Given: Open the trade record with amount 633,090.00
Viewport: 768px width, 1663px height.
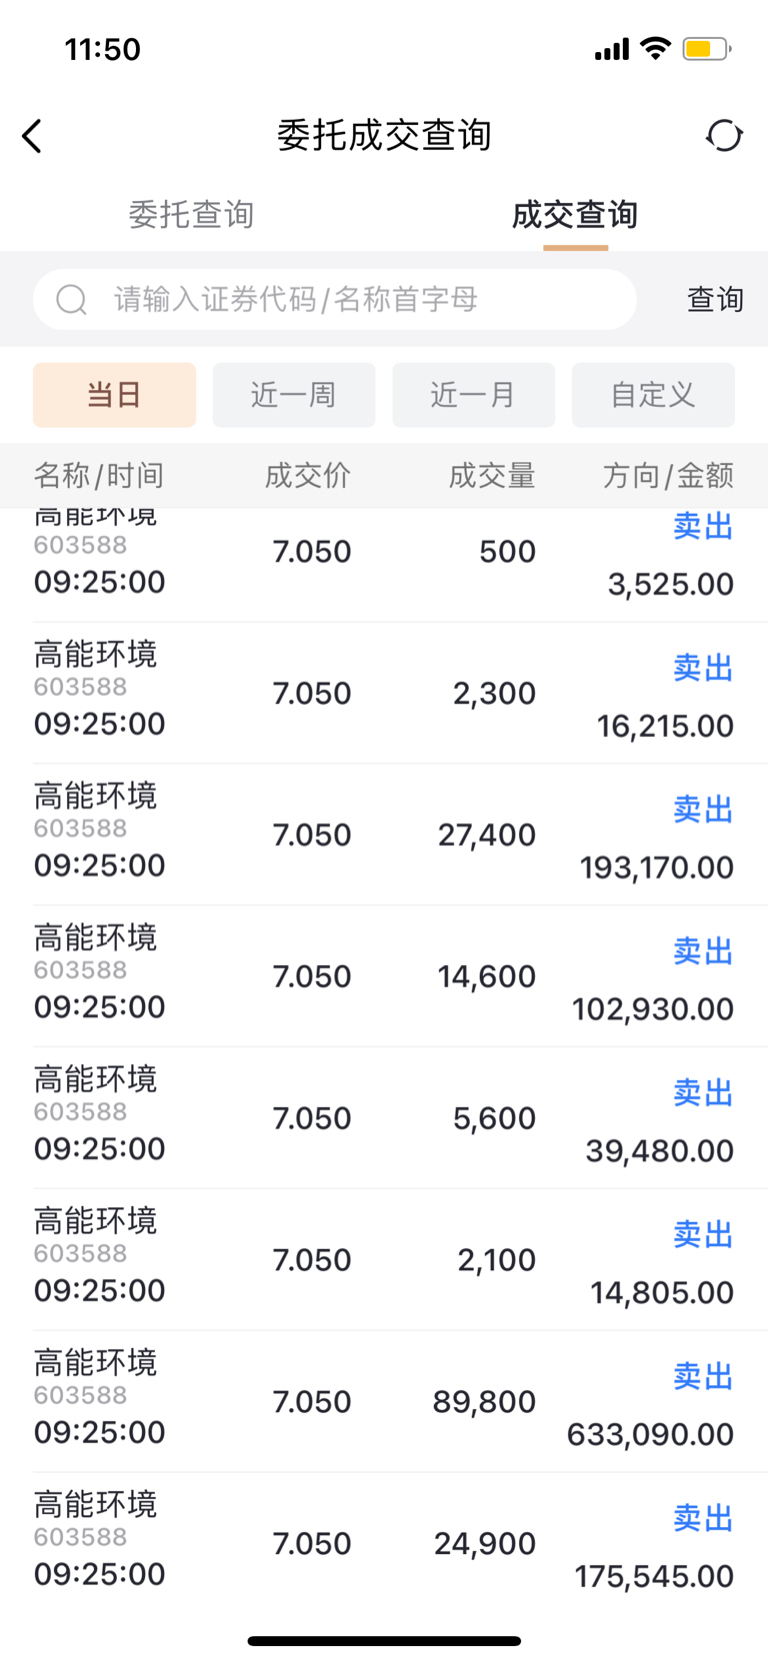Looking at the screenshot, I should click(x=384, y=1401).
